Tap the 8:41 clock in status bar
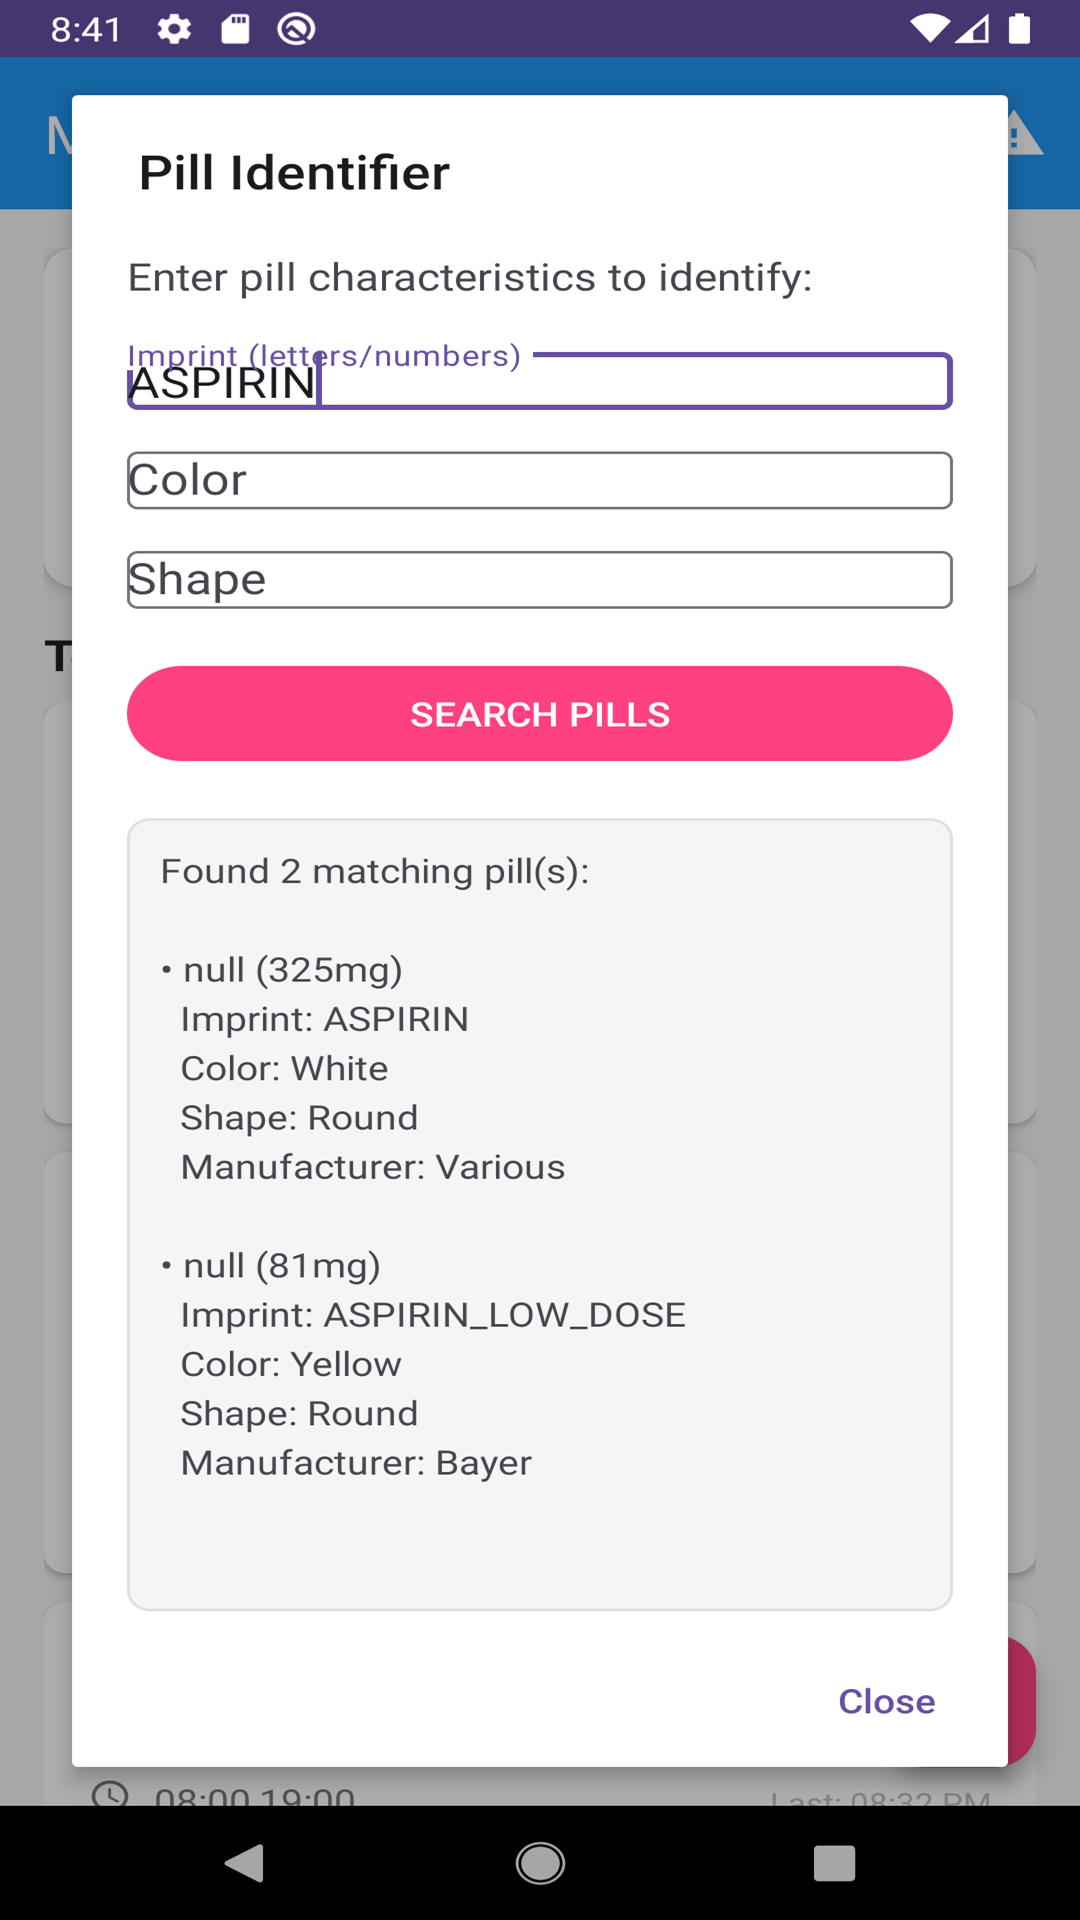Image resolution: width=1080 pixels, height=1920 pixels. (x=86, y=29)
